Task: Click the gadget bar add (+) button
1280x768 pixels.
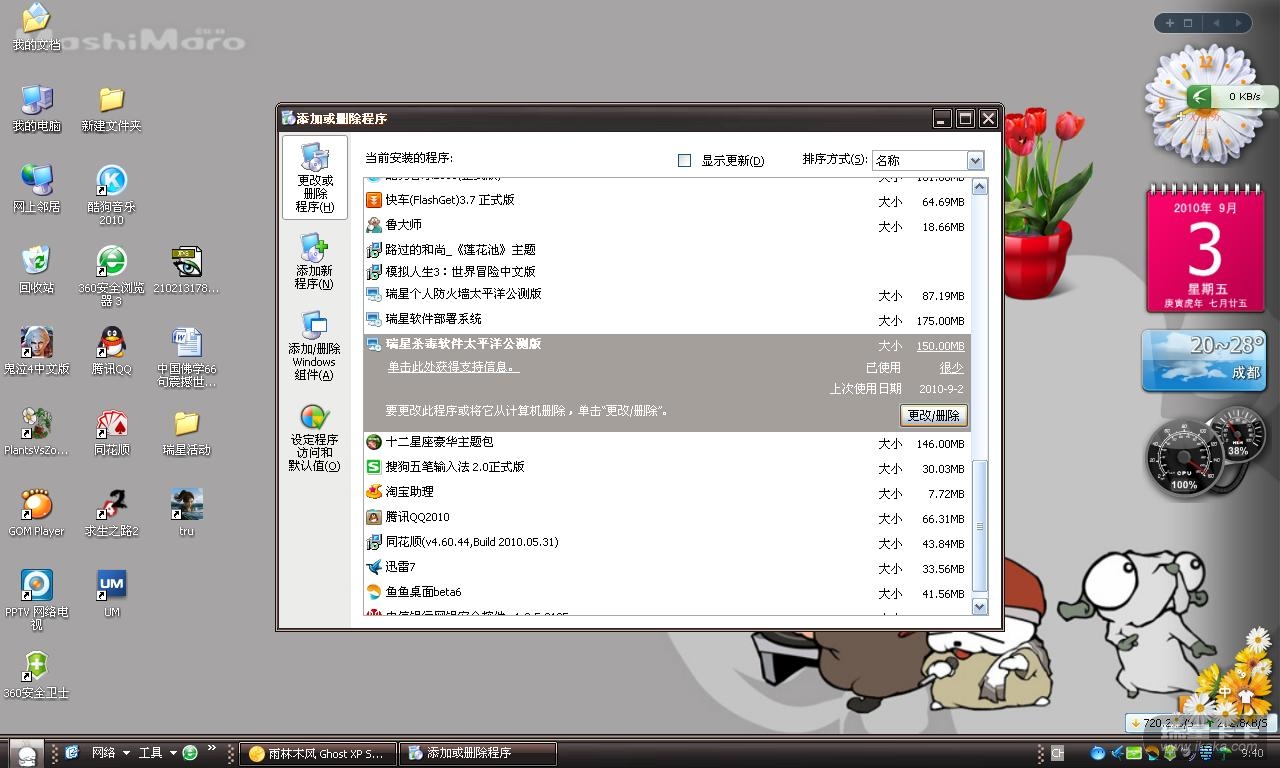Action: (1169, 22)
